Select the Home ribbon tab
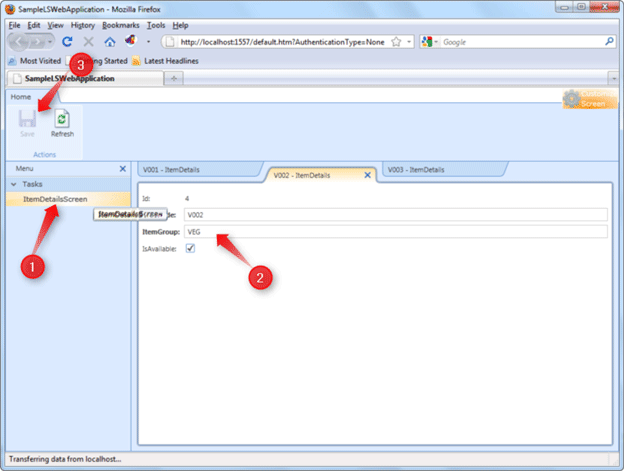The image size is (624, 471). [21, 97]
